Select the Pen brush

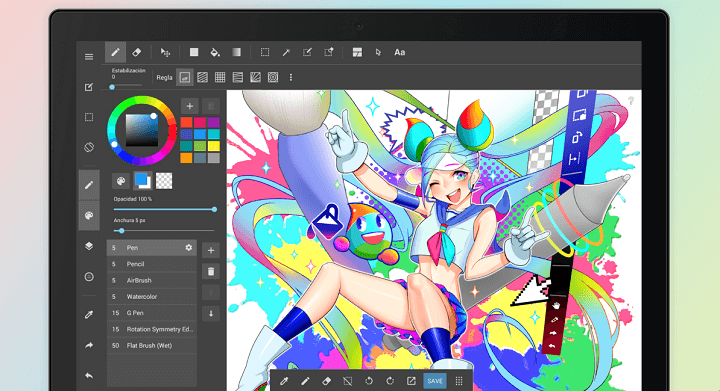[152, 248]
